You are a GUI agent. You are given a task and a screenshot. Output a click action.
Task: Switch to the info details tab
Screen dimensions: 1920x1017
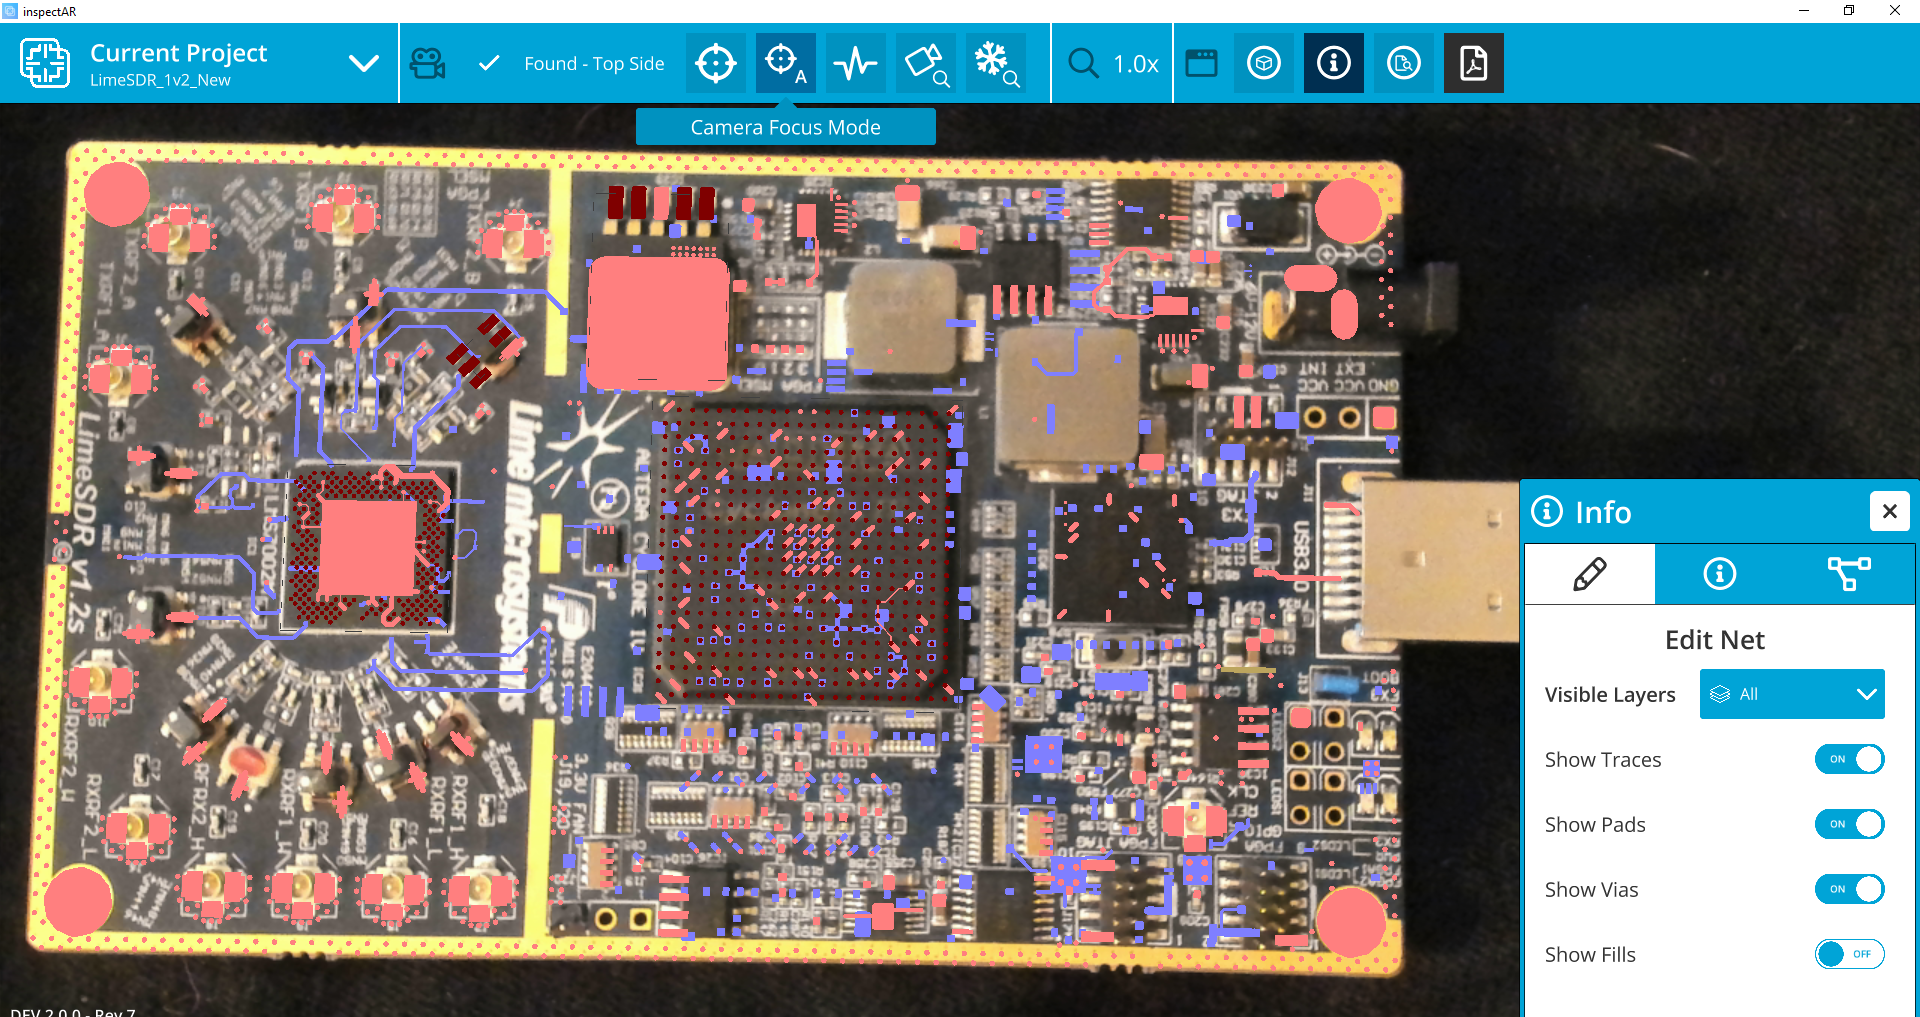[1720, 574]
